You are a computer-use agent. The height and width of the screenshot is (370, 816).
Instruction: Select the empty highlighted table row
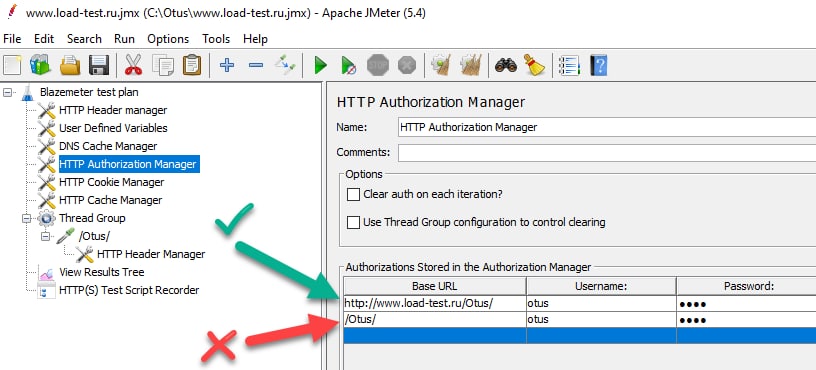(580, 336)
